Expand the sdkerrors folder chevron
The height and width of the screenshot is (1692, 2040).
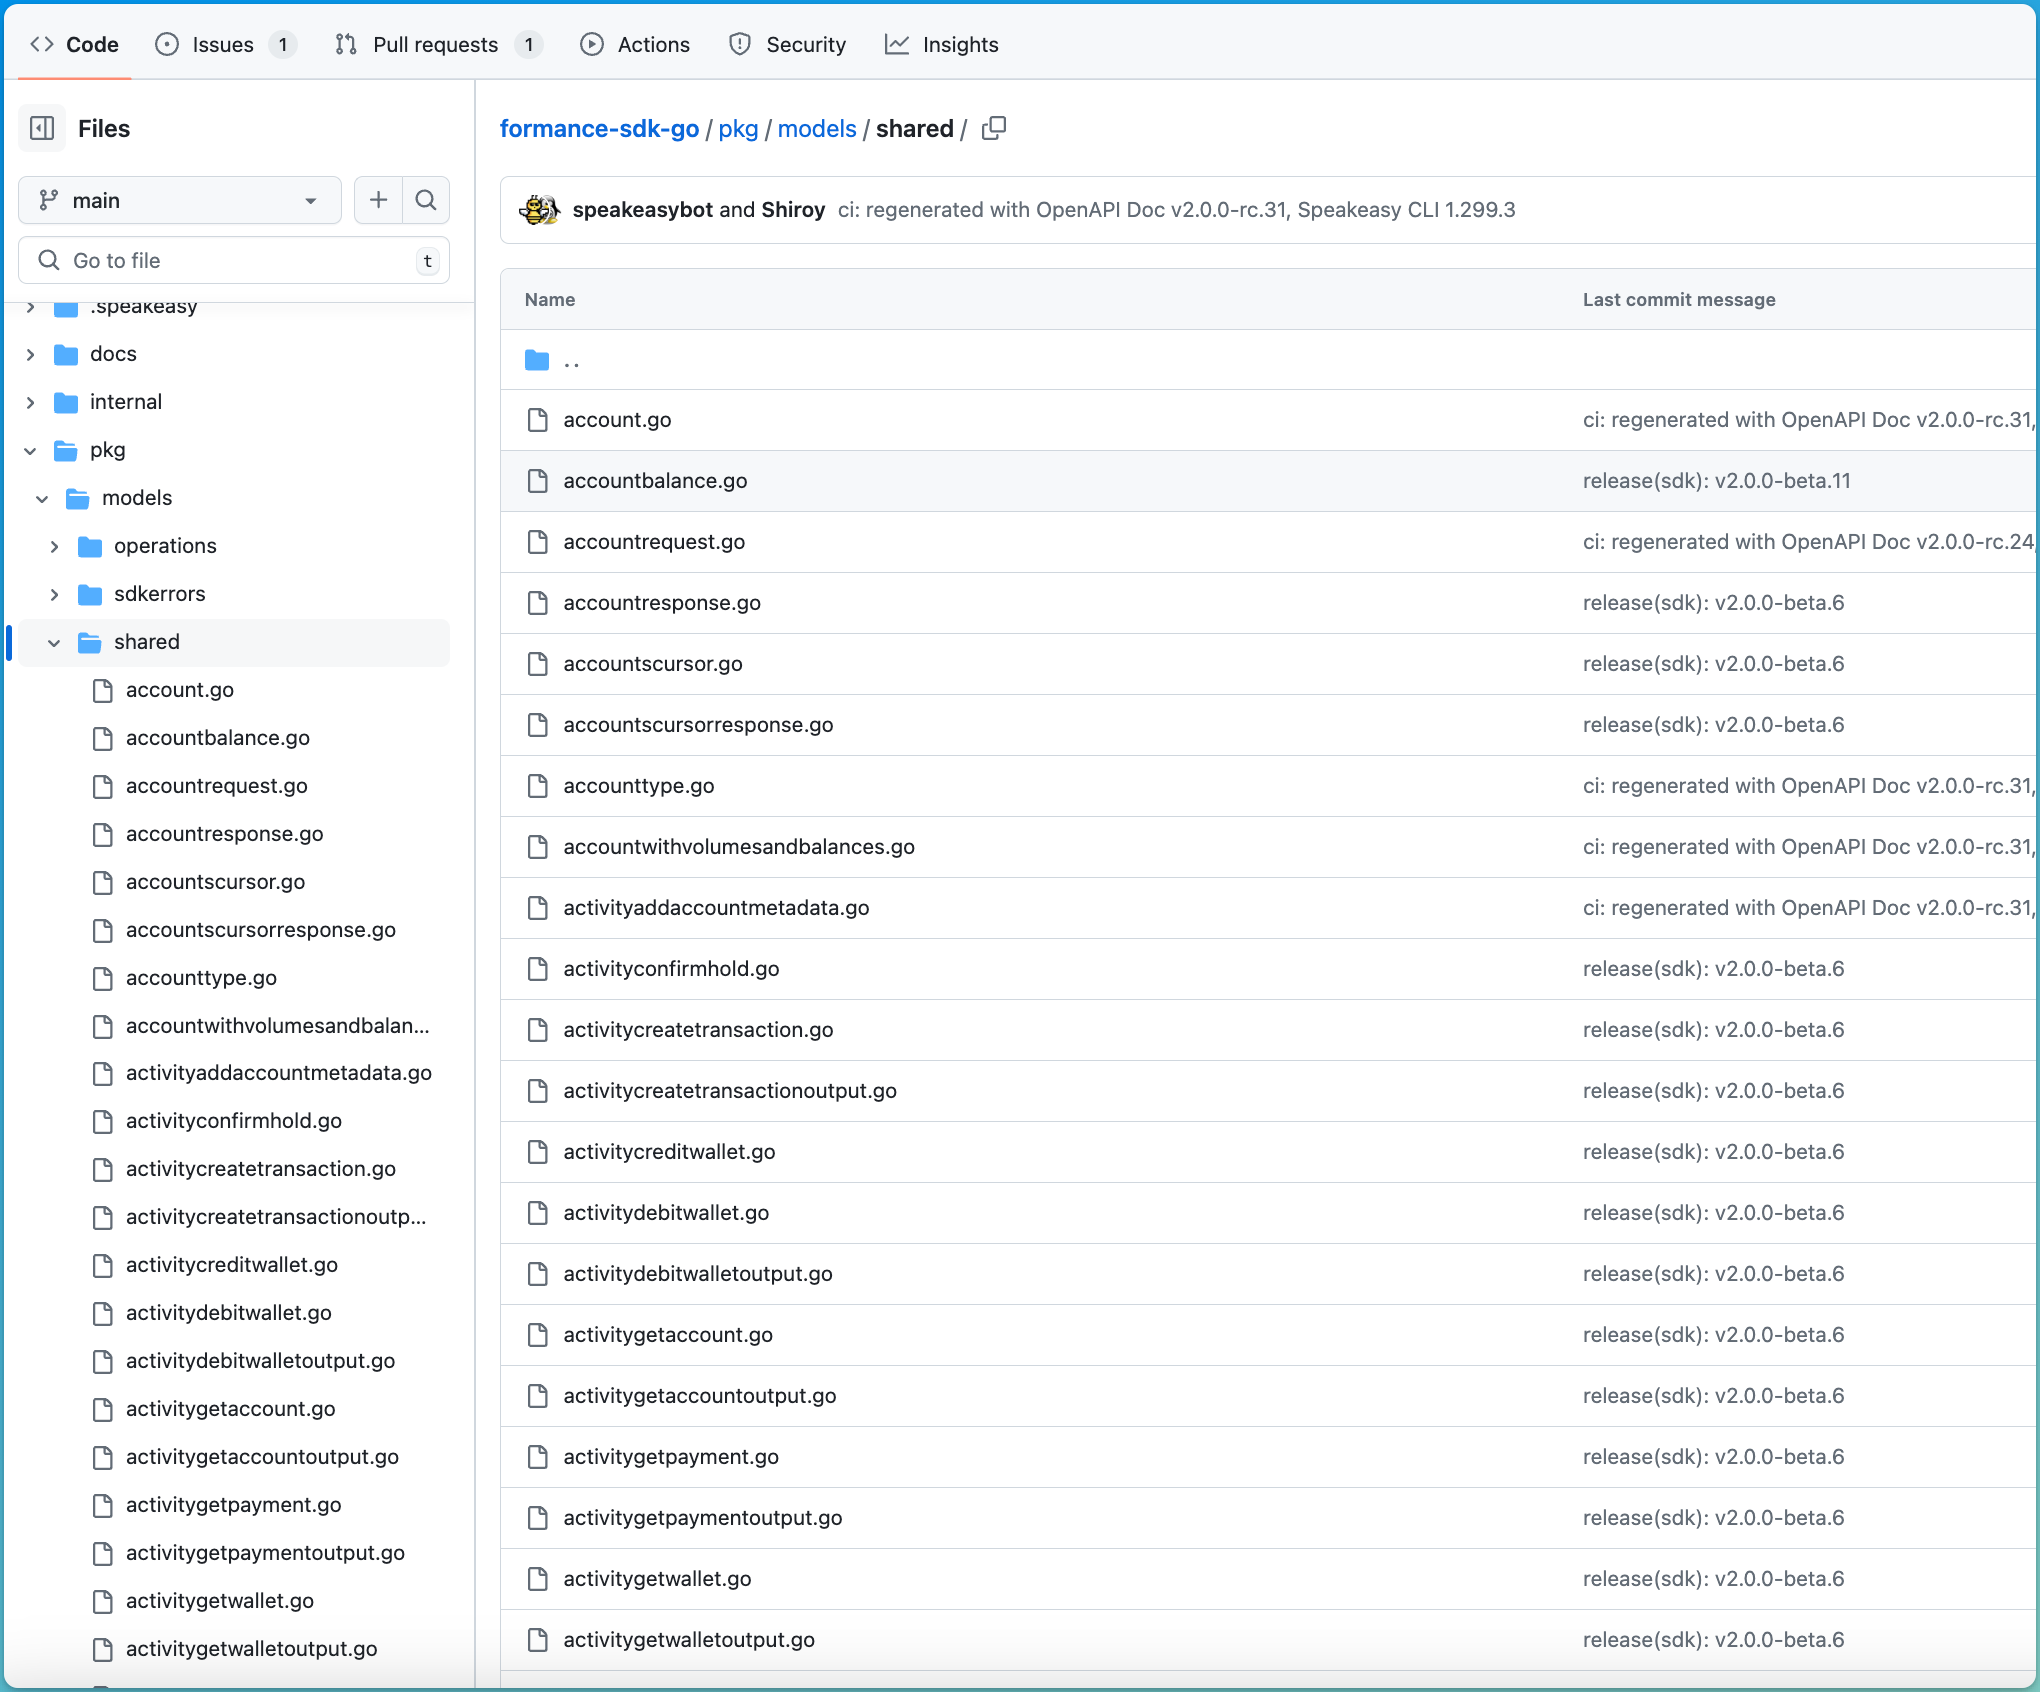(x=54, y=594)
